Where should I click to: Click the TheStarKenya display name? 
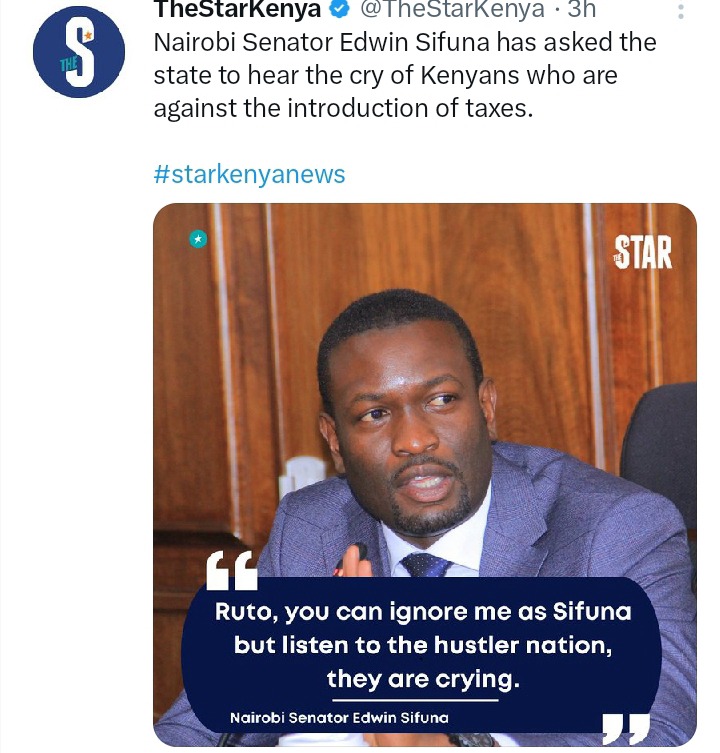(x=237, y=9)
